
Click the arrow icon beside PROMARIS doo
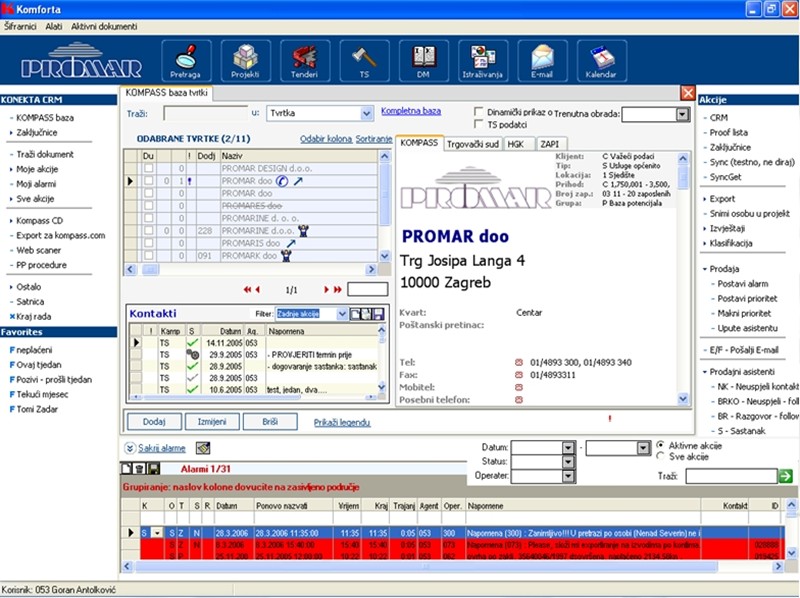pyautogui.click(x=291, y=243)
